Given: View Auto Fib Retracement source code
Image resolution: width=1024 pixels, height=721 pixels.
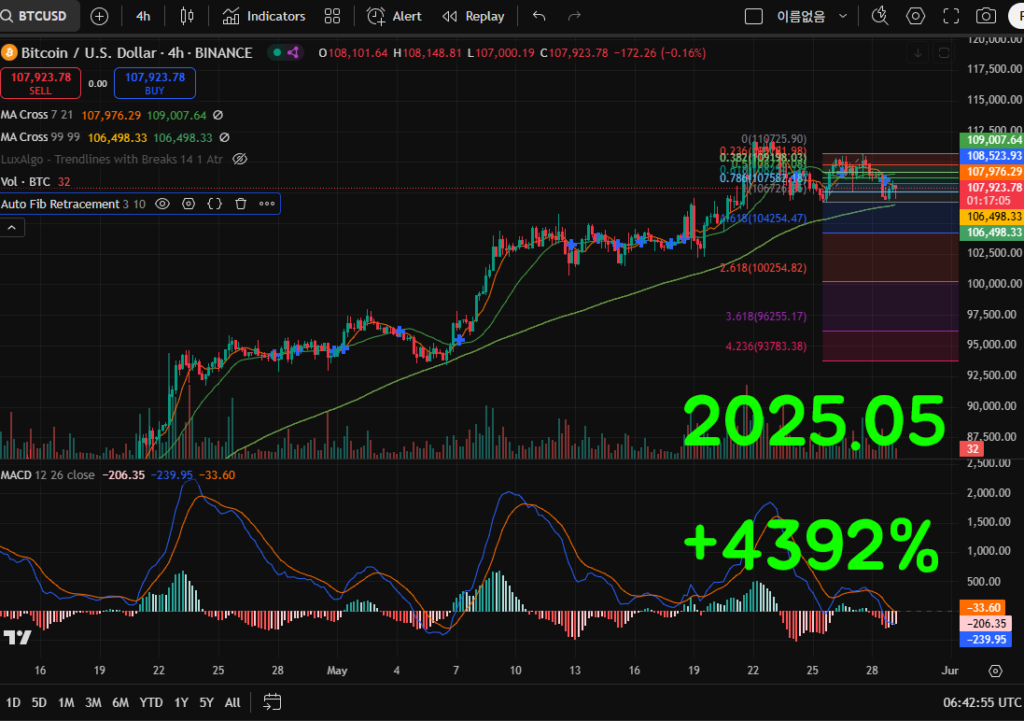Looking at the screenshot, I should click(x=215, y=204).
